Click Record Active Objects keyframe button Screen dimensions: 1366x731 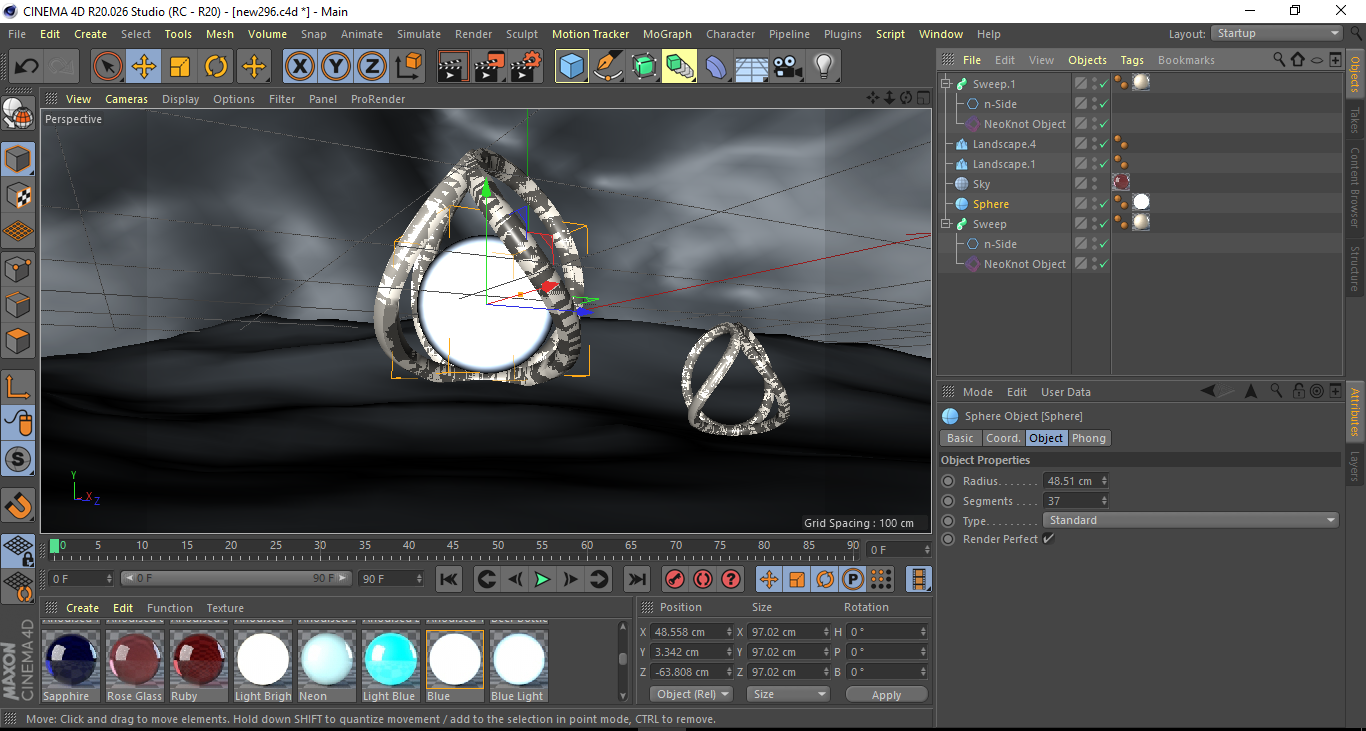675,579
